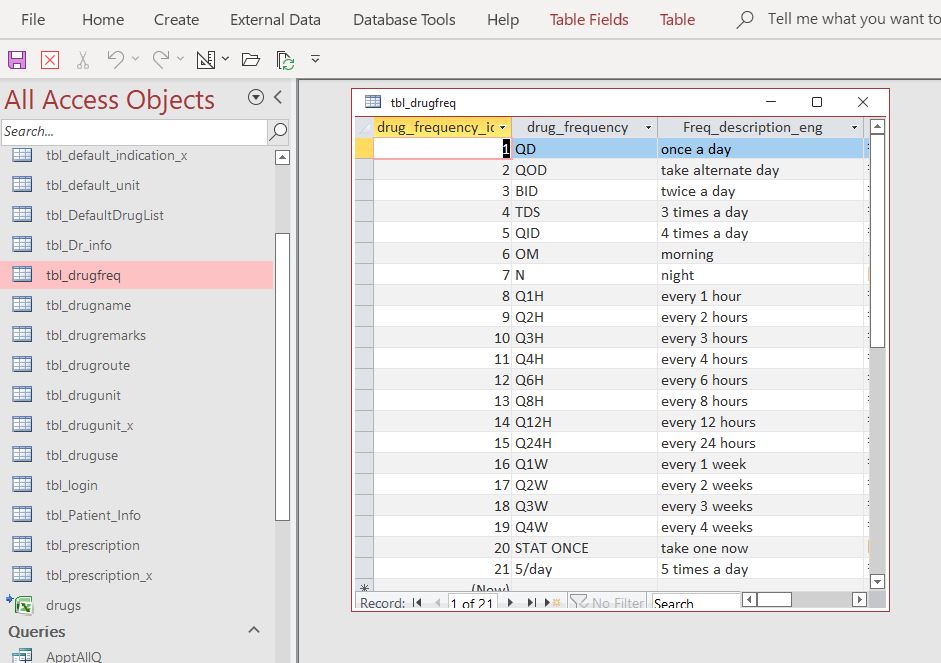941x663 pixels.
Task: Open the drug_frequency column filter dropdown
Action: pyautogui.click(x=648, y=126)
